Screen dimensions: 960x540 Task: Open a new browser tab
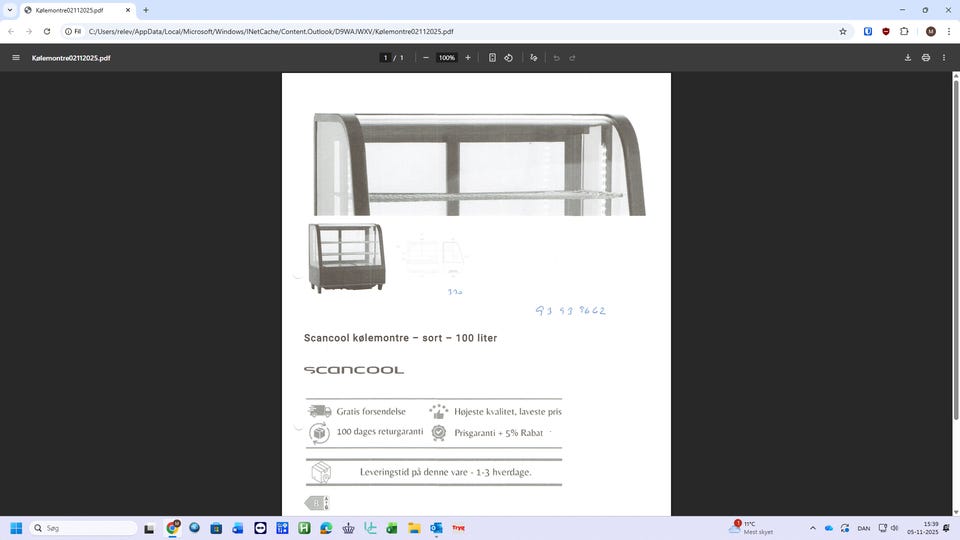click(146, 10)
